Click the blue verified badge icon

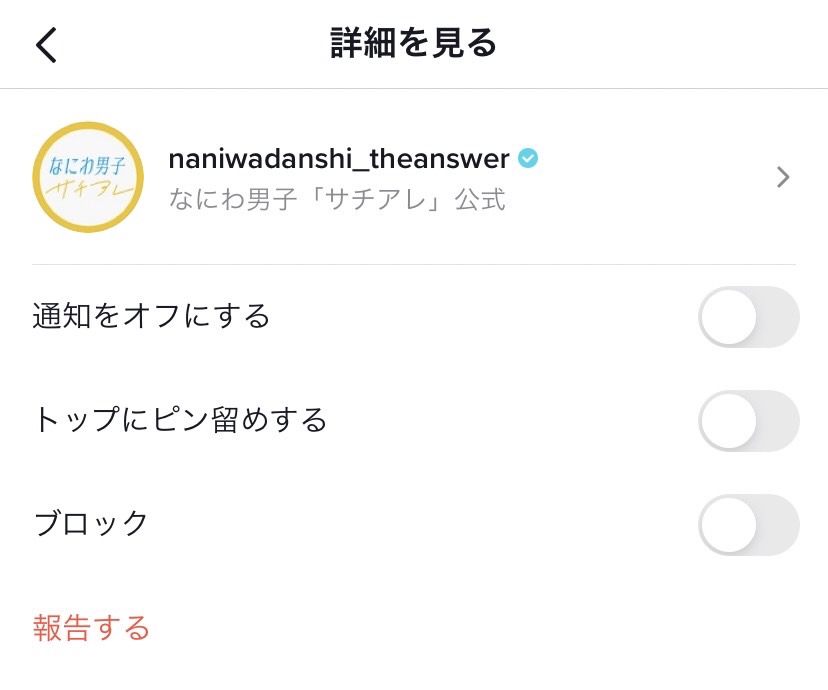coord(528,158)
